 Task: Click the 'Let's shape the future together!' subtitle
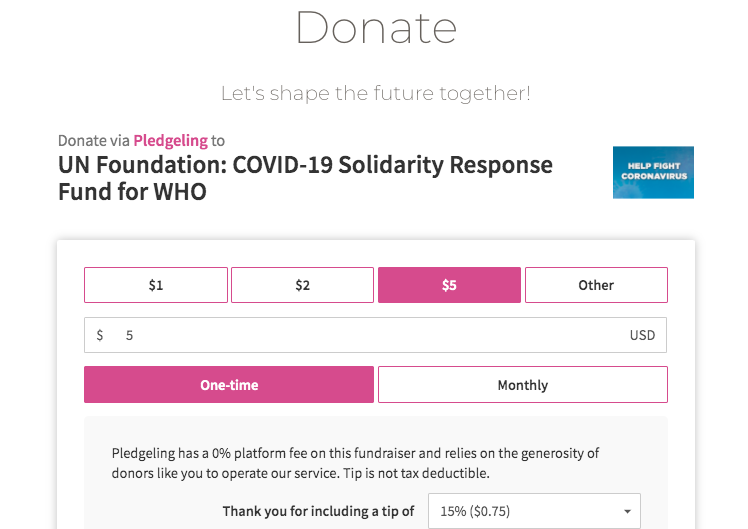[x=376, y=93]
